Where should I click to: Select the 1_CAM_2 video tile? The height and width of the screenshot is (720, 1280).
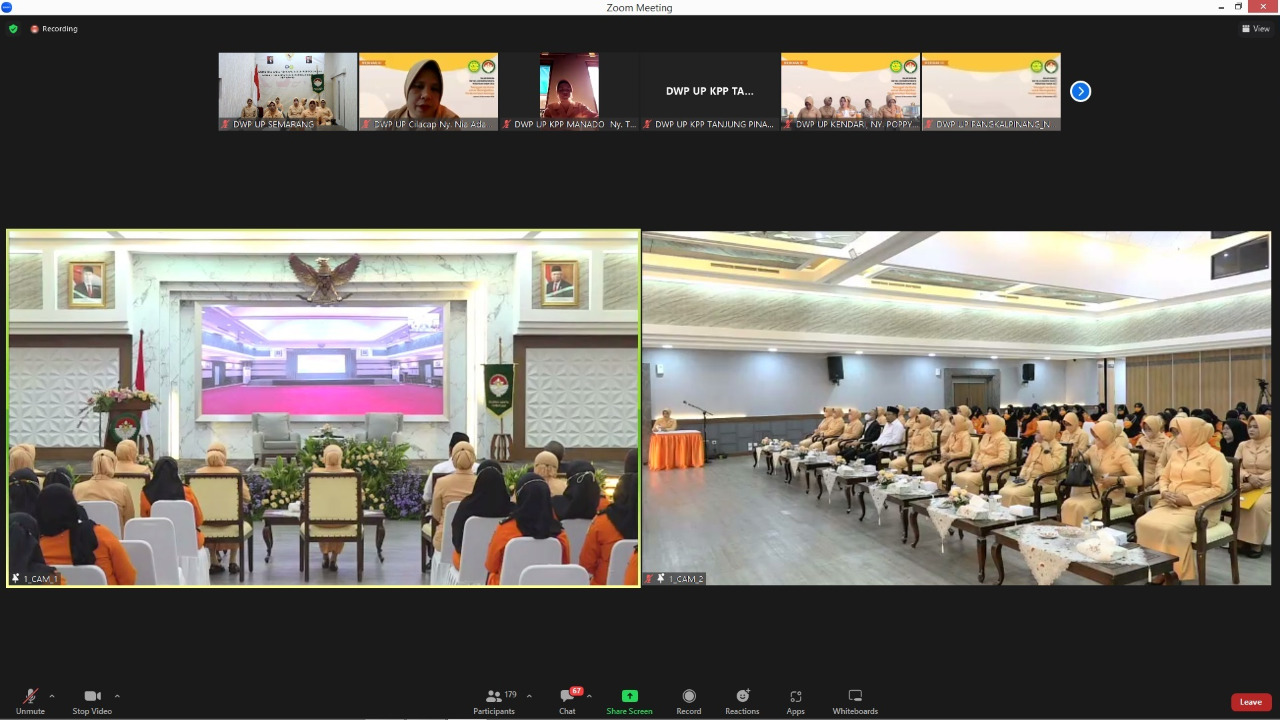(x=956, y=408)
